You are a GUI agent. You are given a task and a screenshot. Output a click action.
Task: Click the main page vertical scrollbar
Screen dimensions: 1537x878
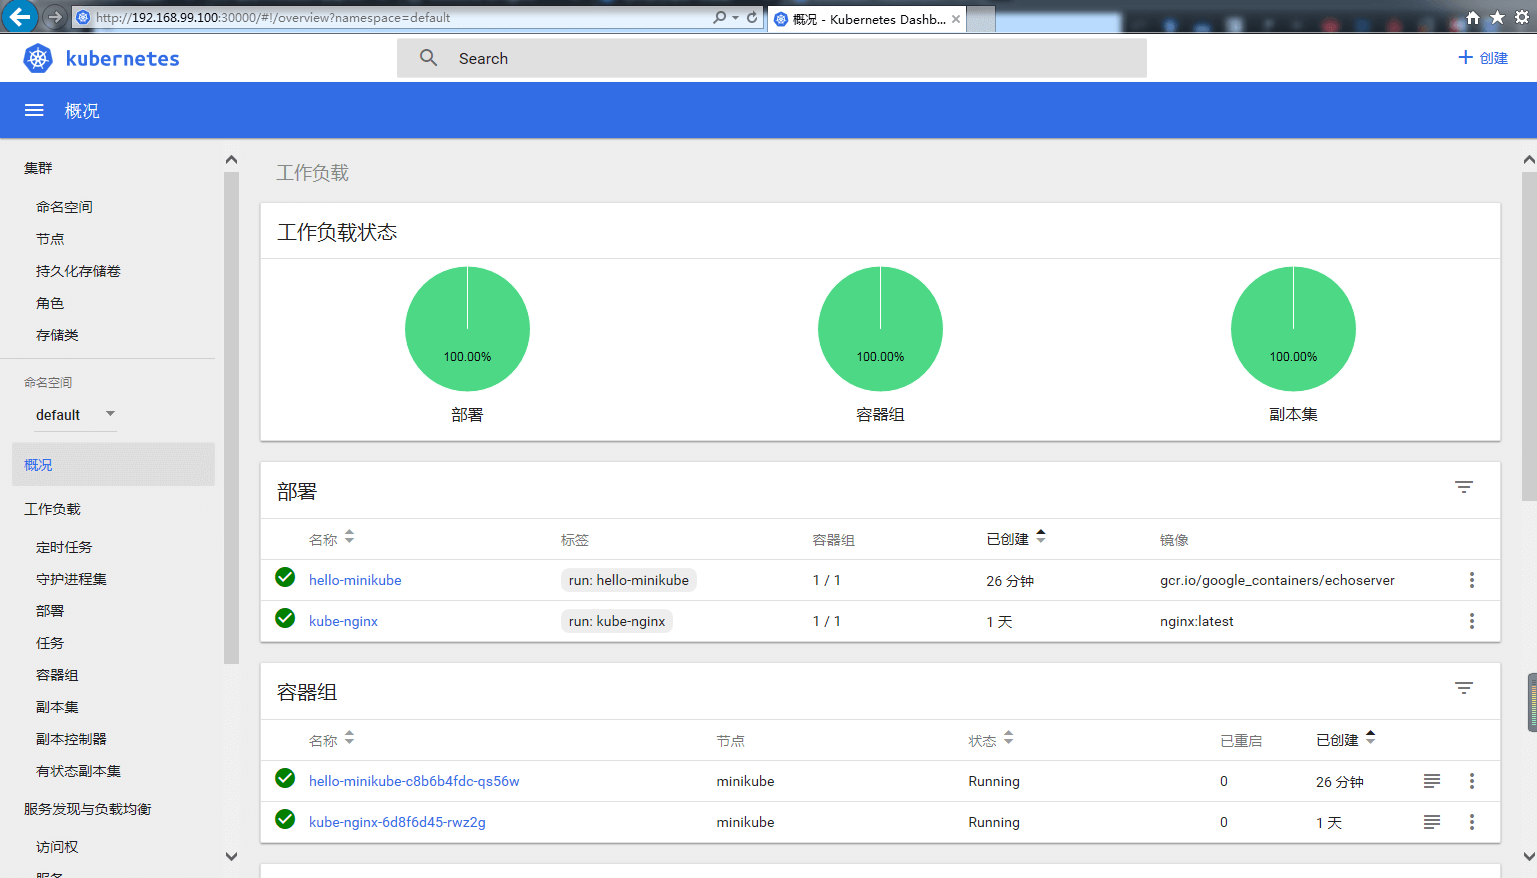point(1528,335)
